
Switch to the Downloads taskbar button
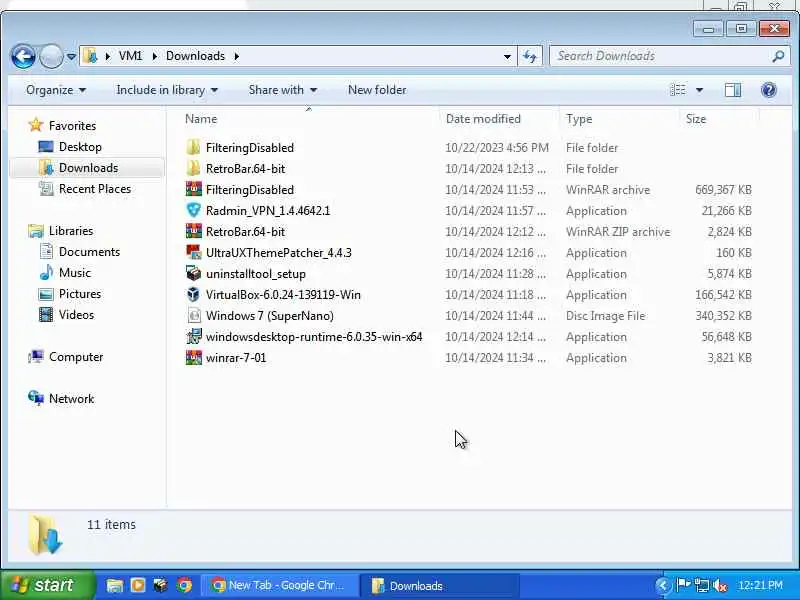440,585
